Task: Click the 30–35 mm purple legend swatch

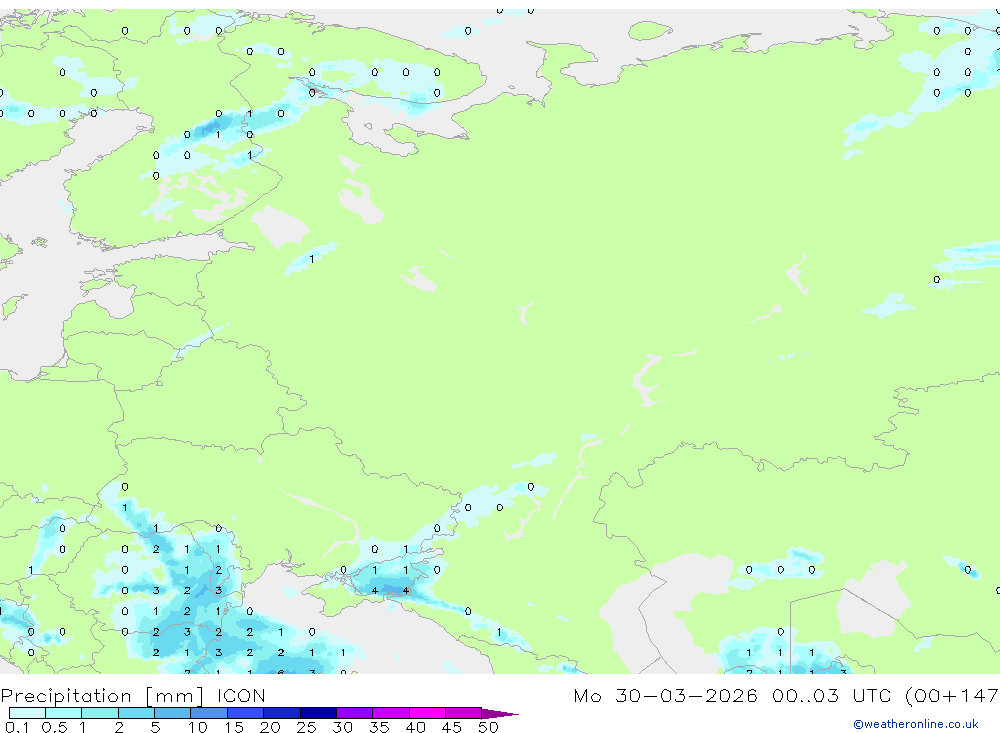Action: pyautogui.click(x=355, y=713)
